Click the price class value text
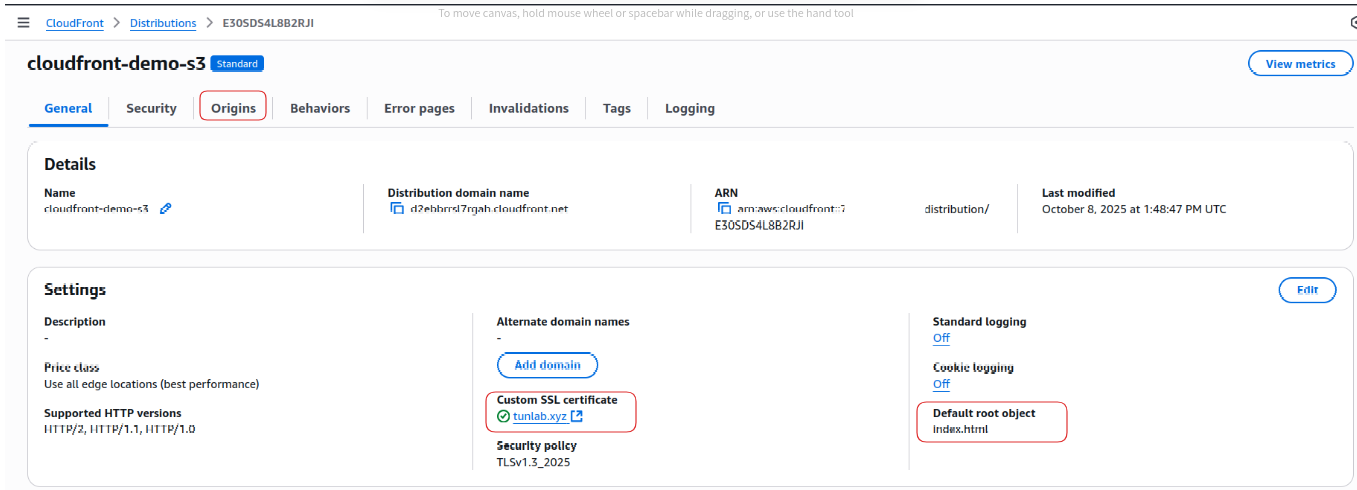This screenshot has height=490, width=1357. (x=151, y=384)
